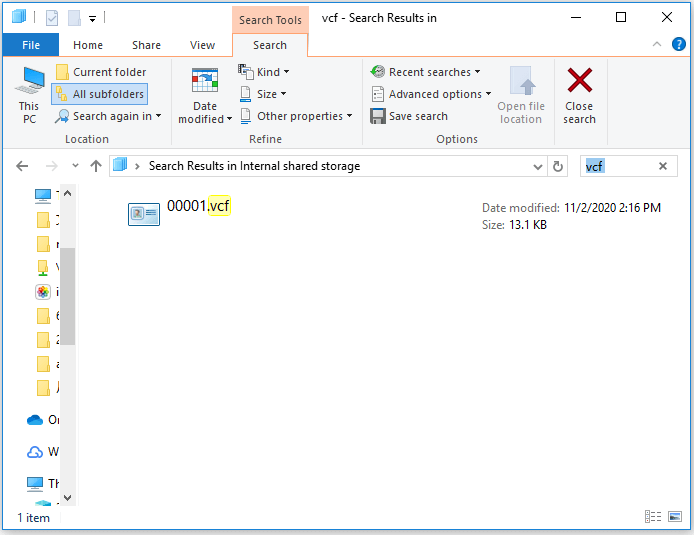The image size is (694, 535).
Task: Select All subfolders search scope
Action: [x=99, y=94]
